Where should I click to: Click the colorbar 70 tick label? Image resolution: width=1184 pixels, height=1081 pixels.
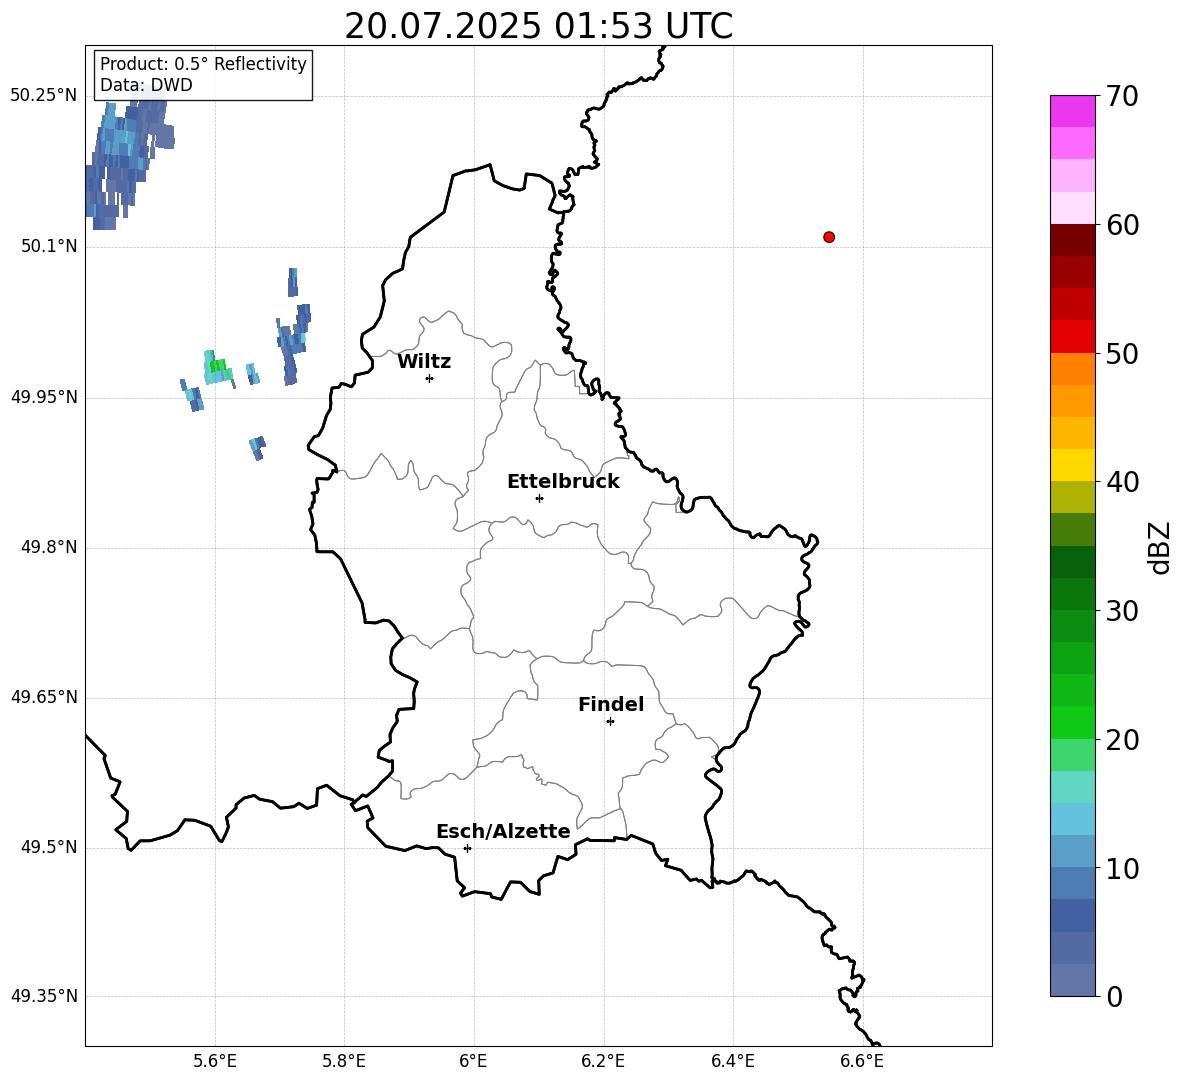coord(1122,96)
